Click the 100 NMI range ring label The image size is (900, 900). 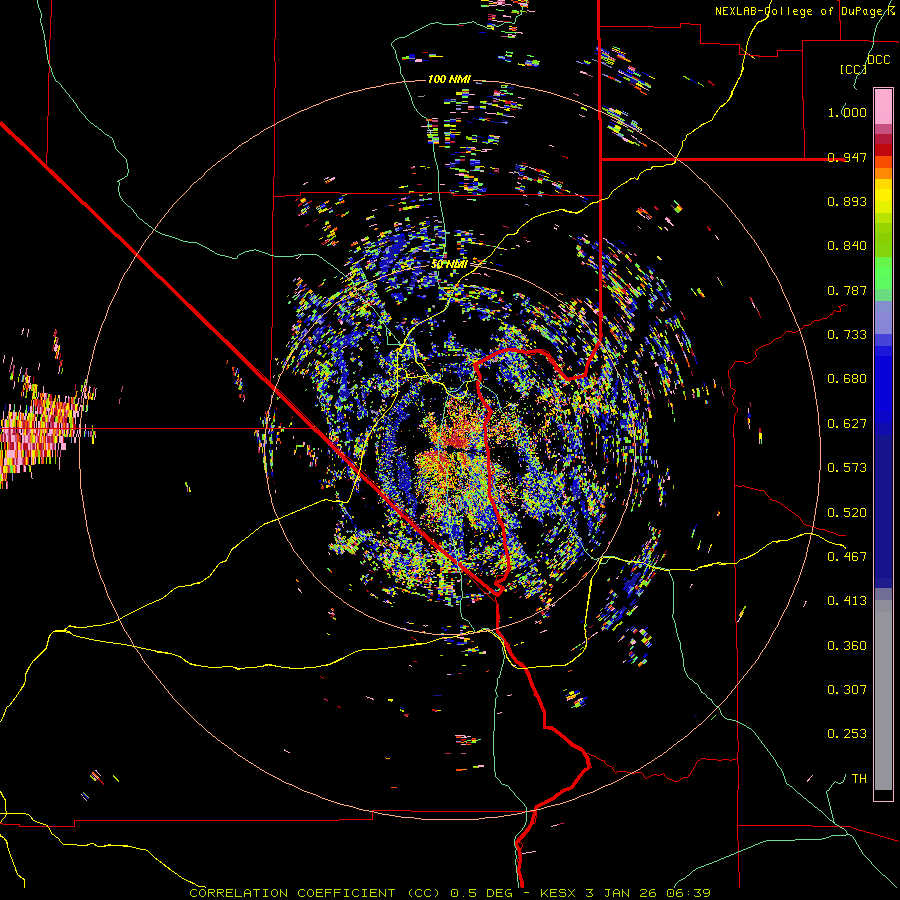pyautogui.click(x=449, y=79)
